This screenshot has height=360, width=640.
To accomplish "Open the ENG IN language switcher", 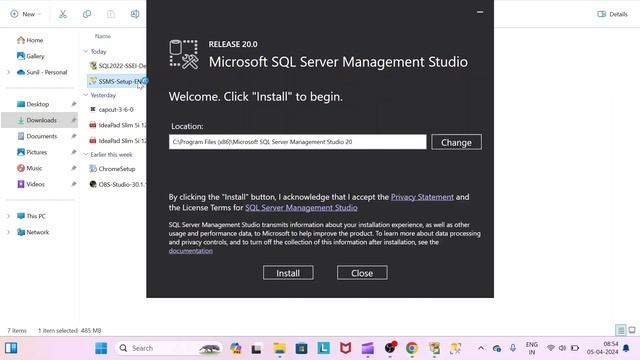I will tap(531, 348).
